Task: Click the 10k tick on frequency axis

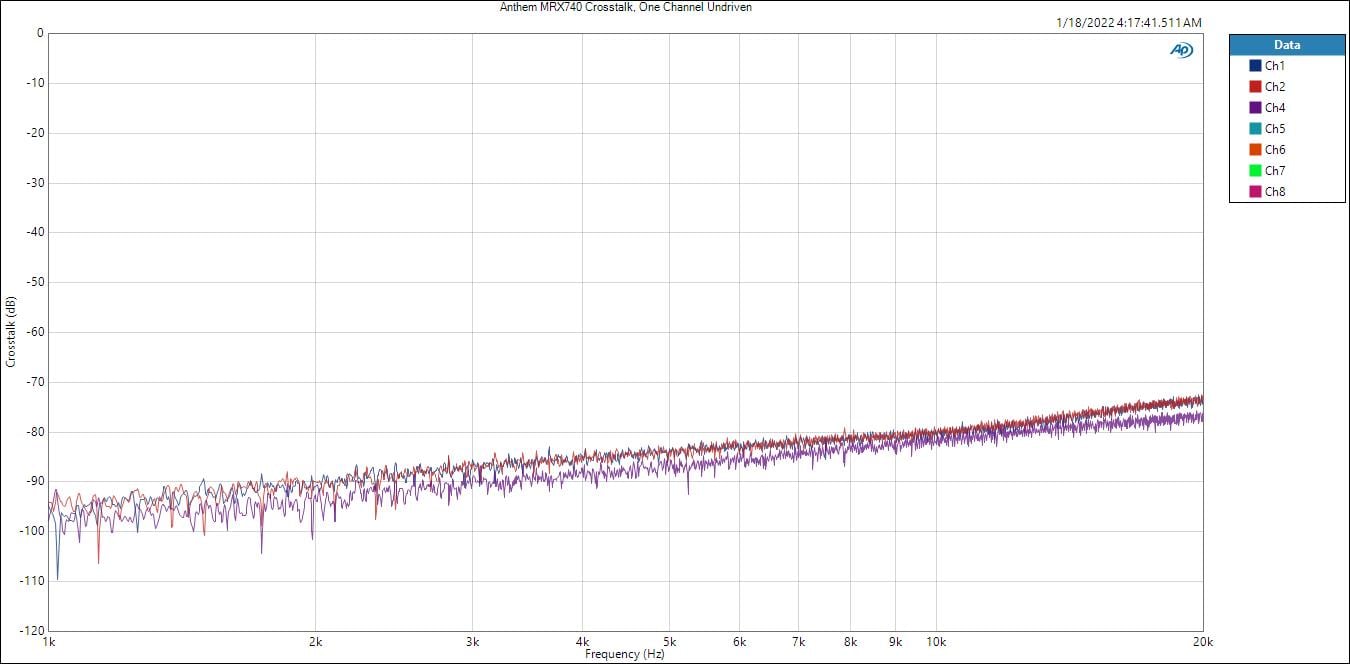Action: point(936,642)
